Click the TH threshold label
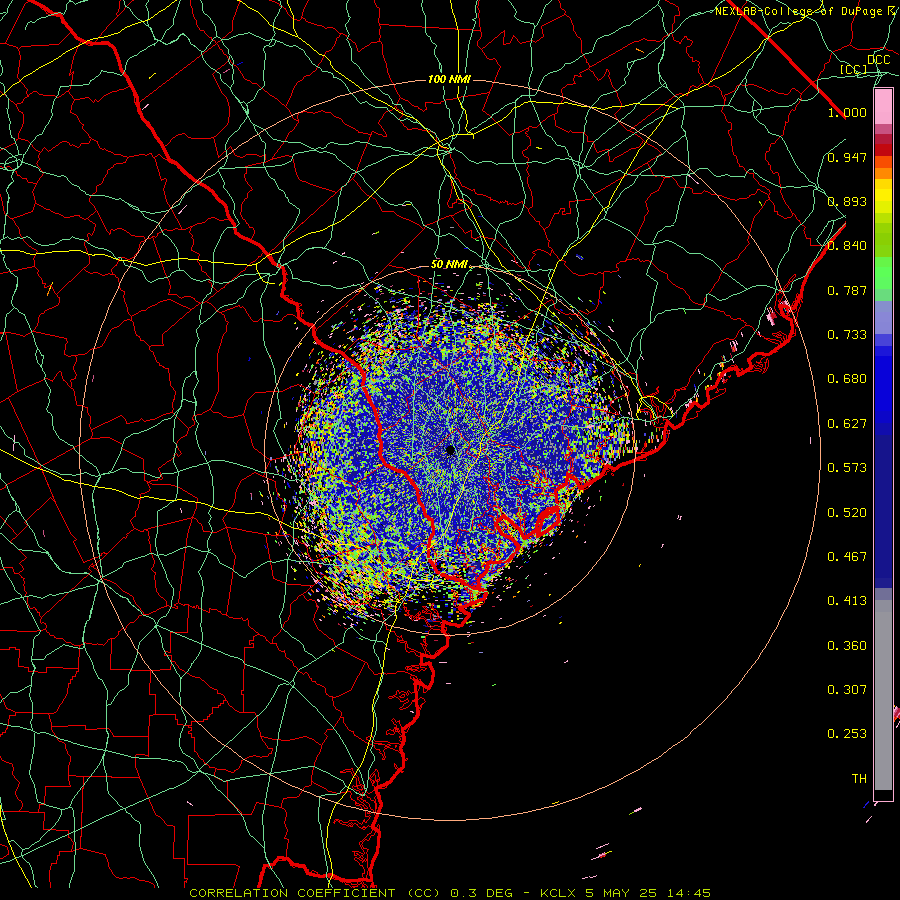900x900 pixels. [x=859, y=778]
